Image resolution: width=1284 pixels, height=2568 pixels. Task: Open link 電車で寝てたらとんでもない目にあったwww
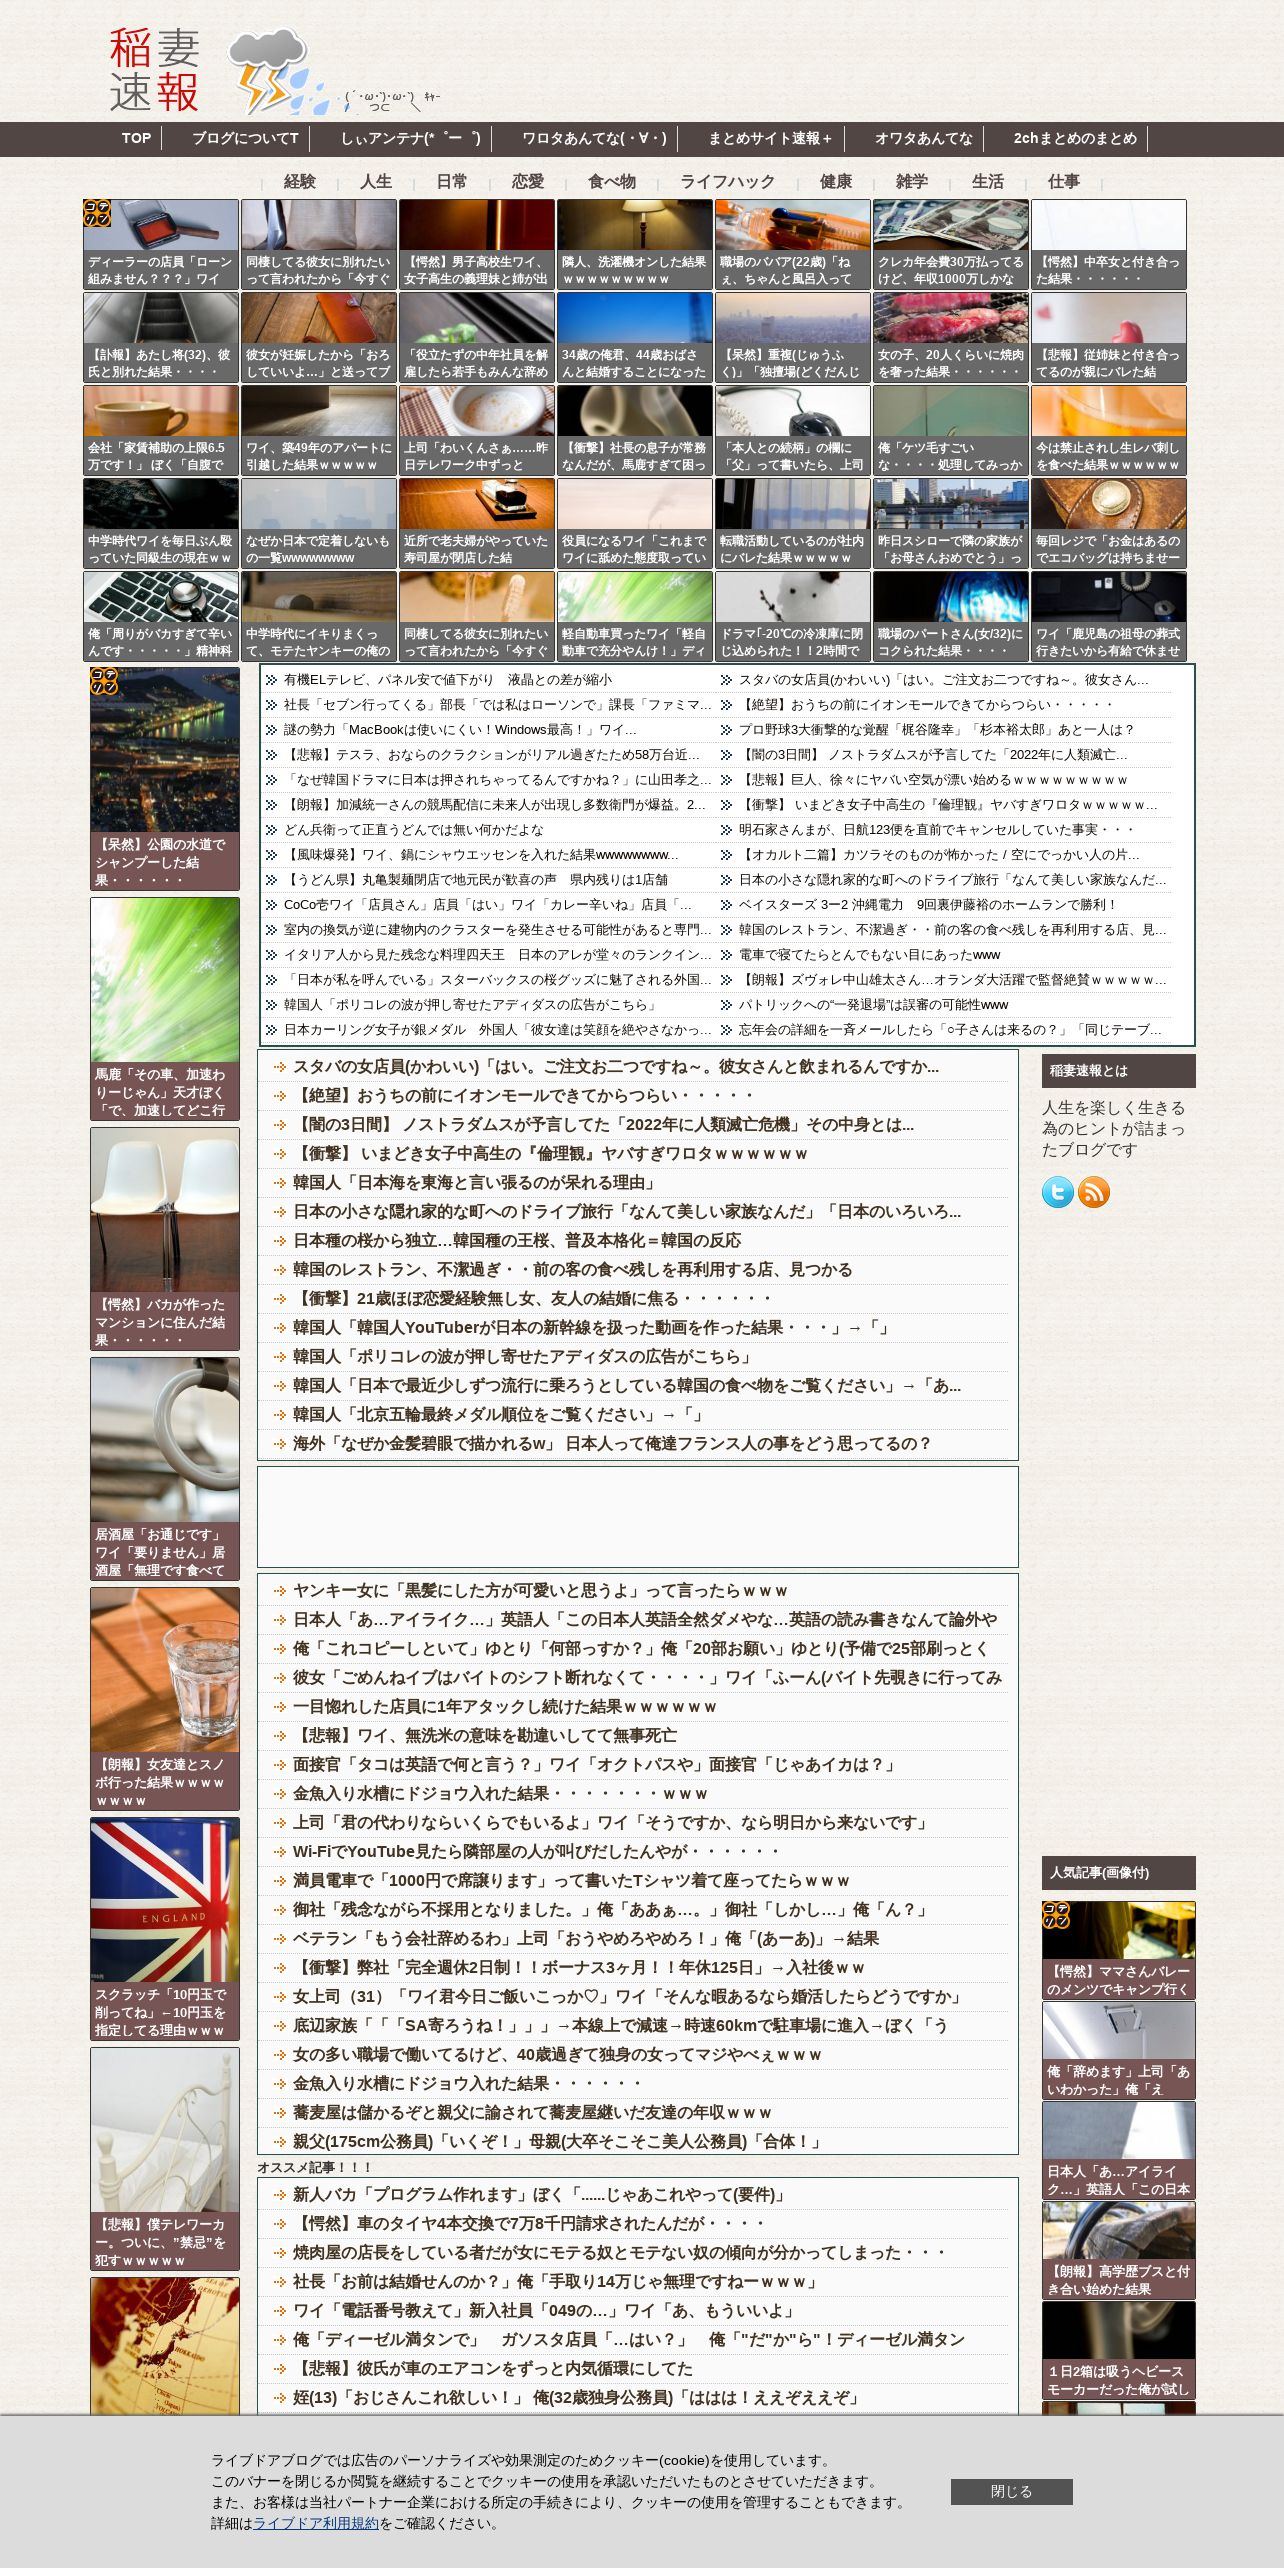[869, 954]
